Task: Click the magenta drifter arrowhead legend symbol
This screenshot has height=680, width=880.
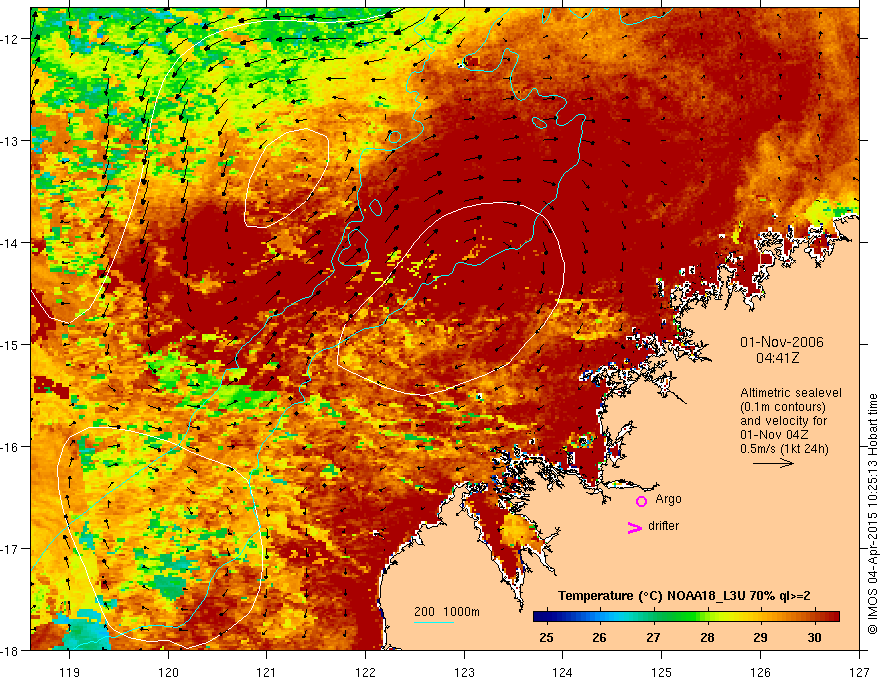Action: 635,527
